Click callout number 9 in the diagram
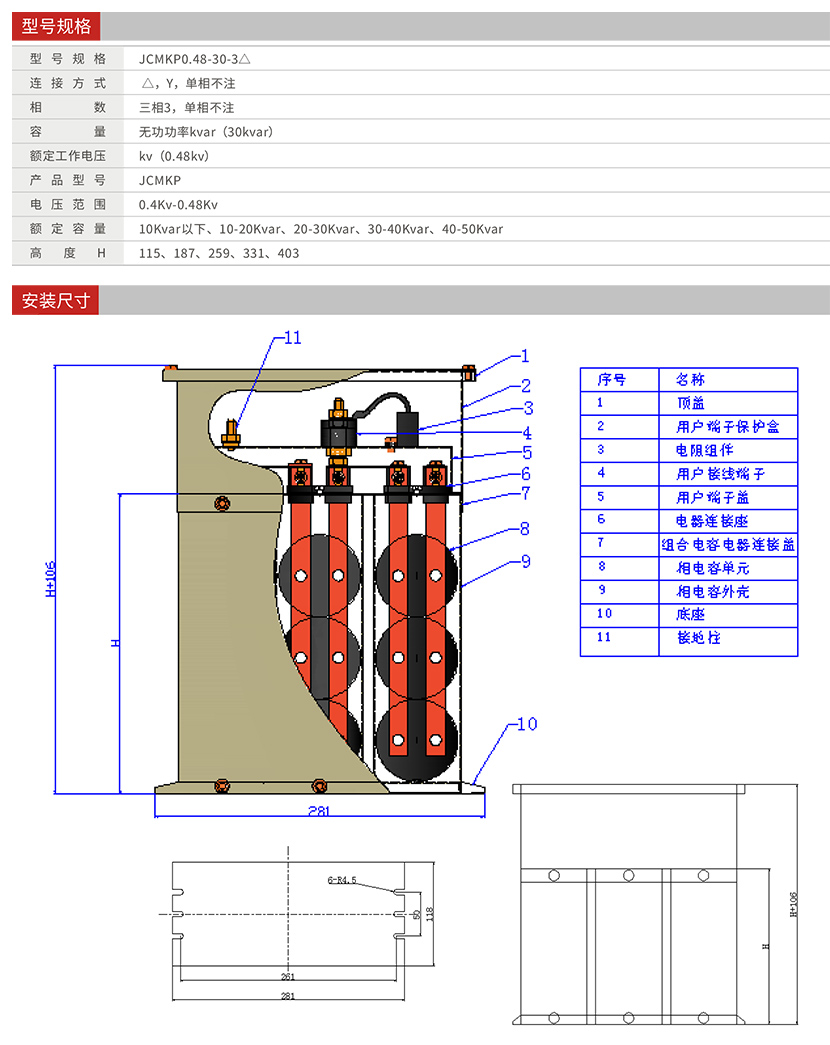The height and width of the screenshot is (1045, 830). tap(525, 562)
